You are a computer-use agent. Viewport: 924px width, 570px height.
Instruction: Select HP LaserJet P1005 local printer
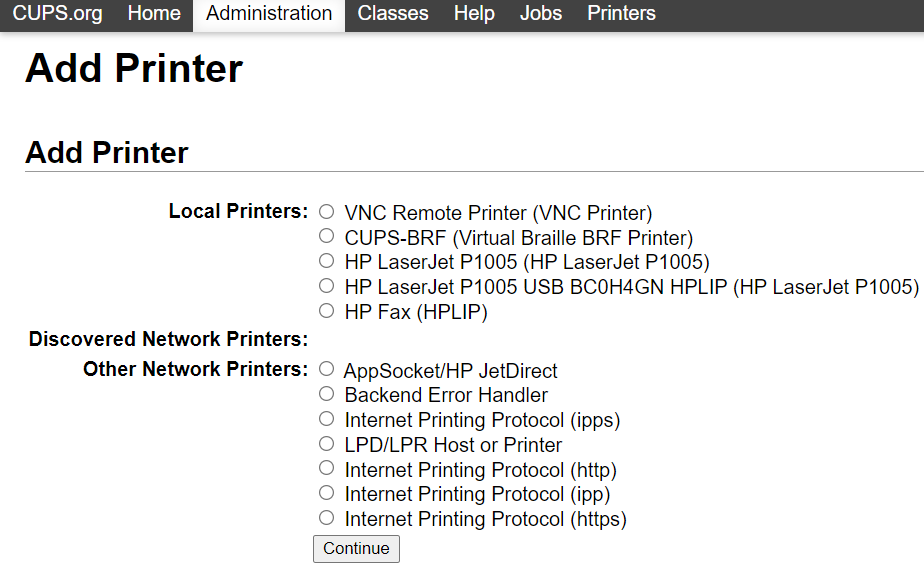click(x=326, y=262)
